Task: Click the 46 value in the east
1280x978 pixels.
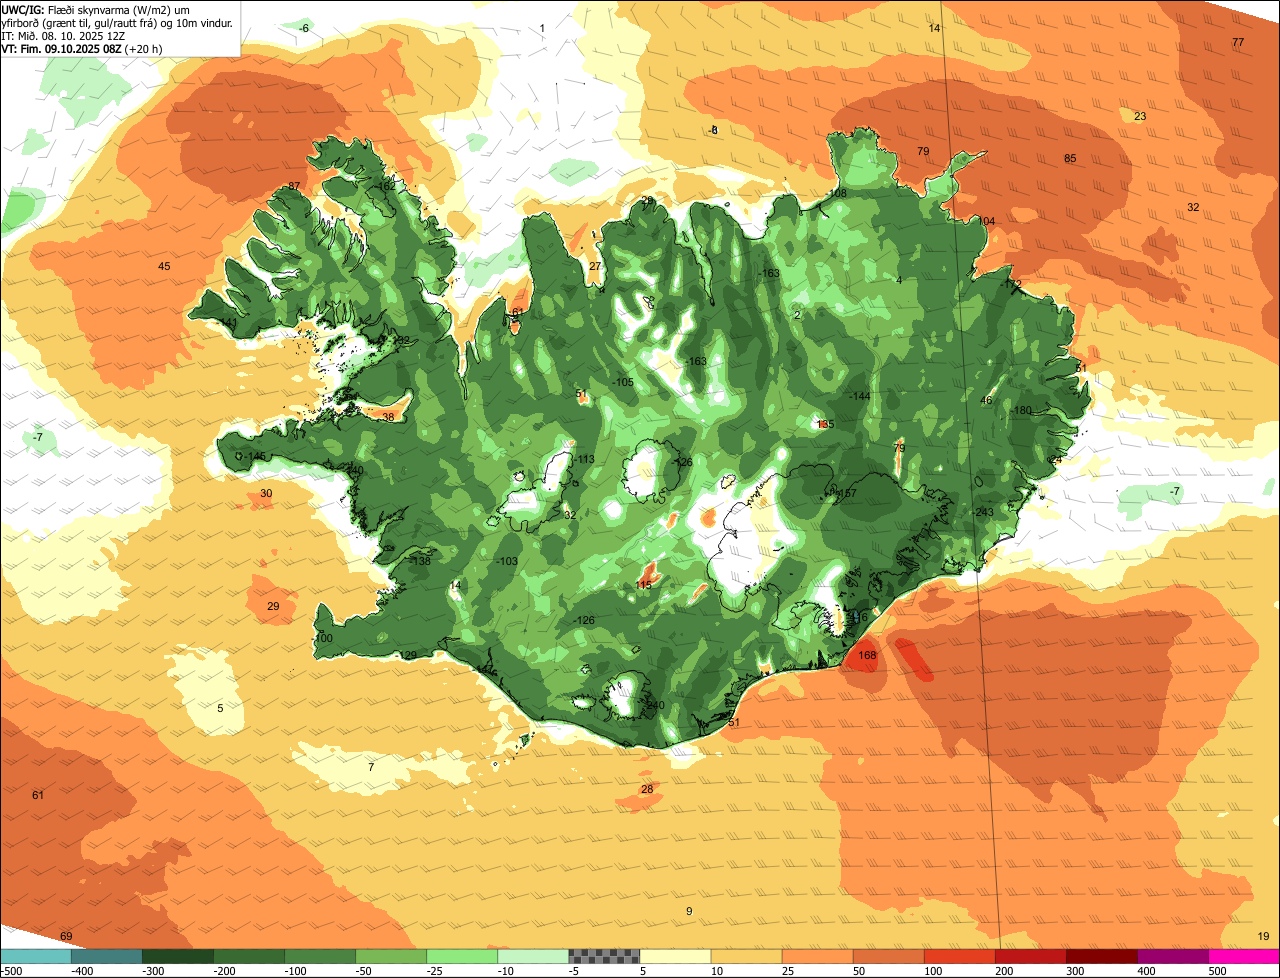Action: [x=986, y=401]
